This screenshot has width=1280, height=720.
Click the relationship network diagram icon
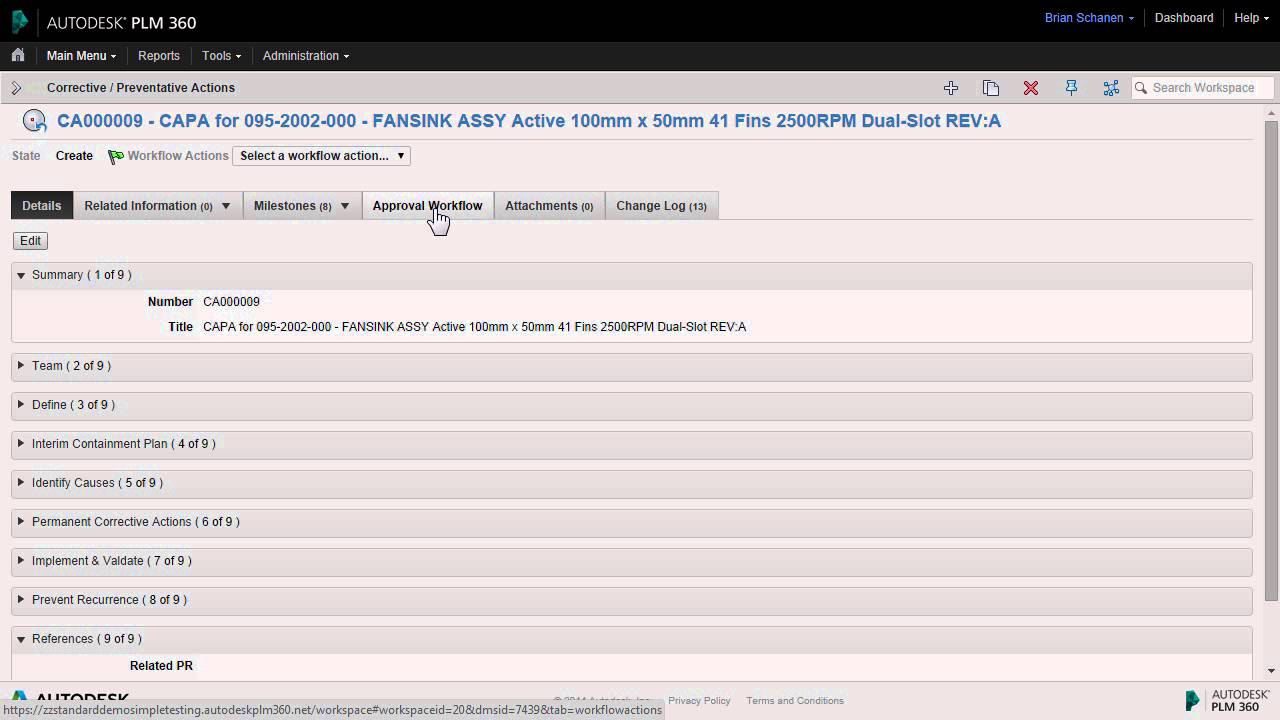coord(1111,88)
